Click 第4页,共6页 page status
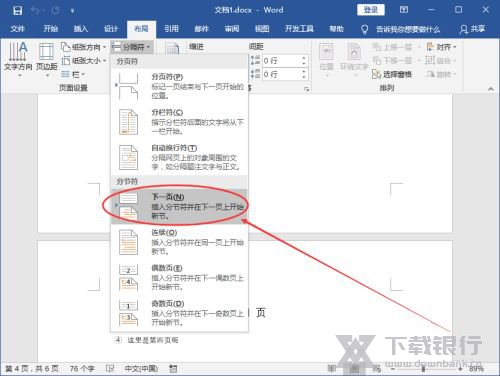This screenshot has width=500, height=376. click(x=32, y=369)
